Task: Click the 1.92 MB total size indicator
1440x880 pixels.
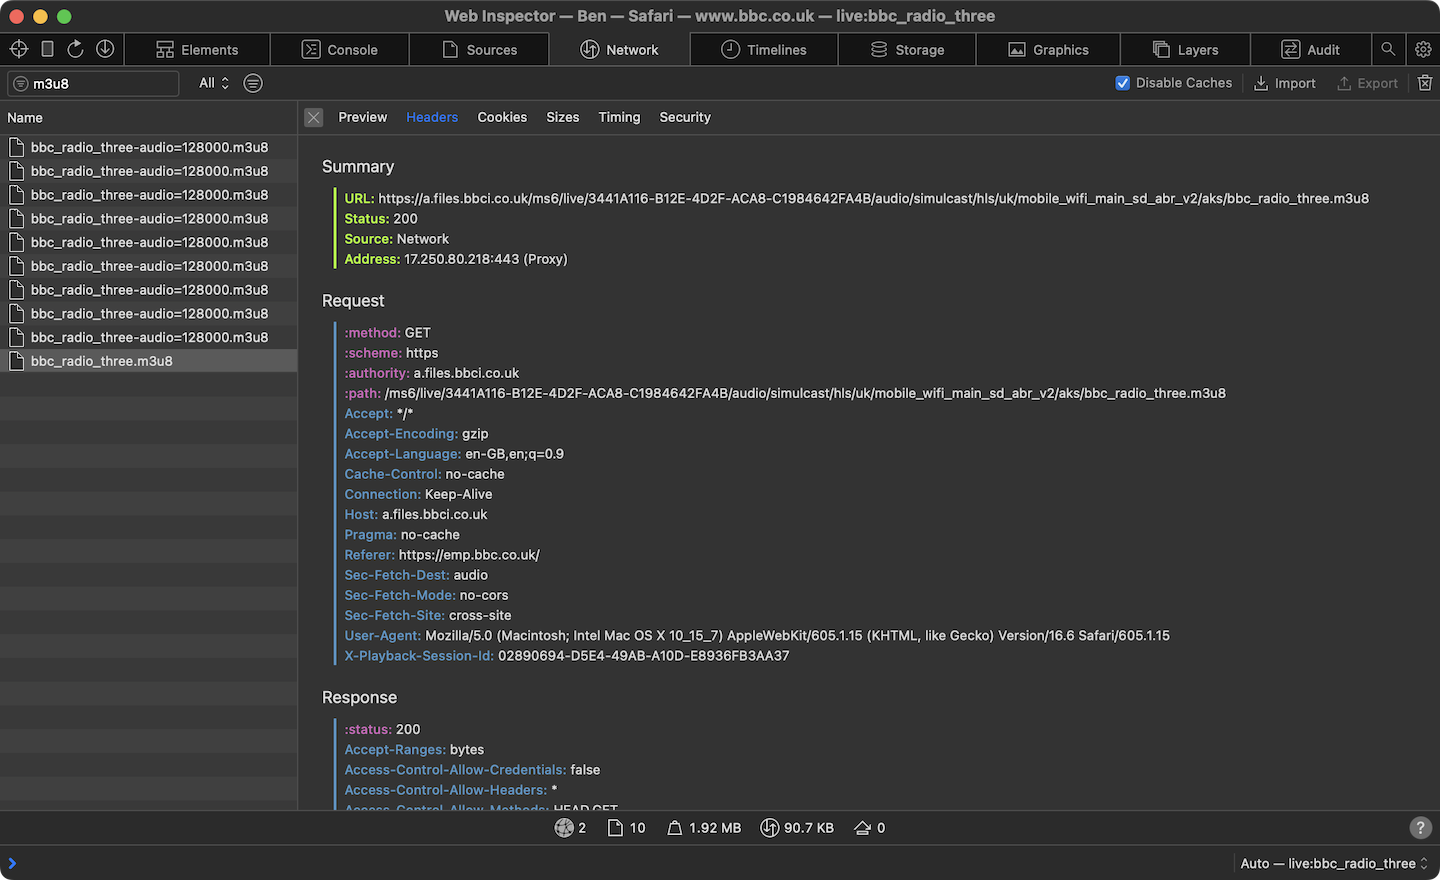Action: [x=704, y=828]
